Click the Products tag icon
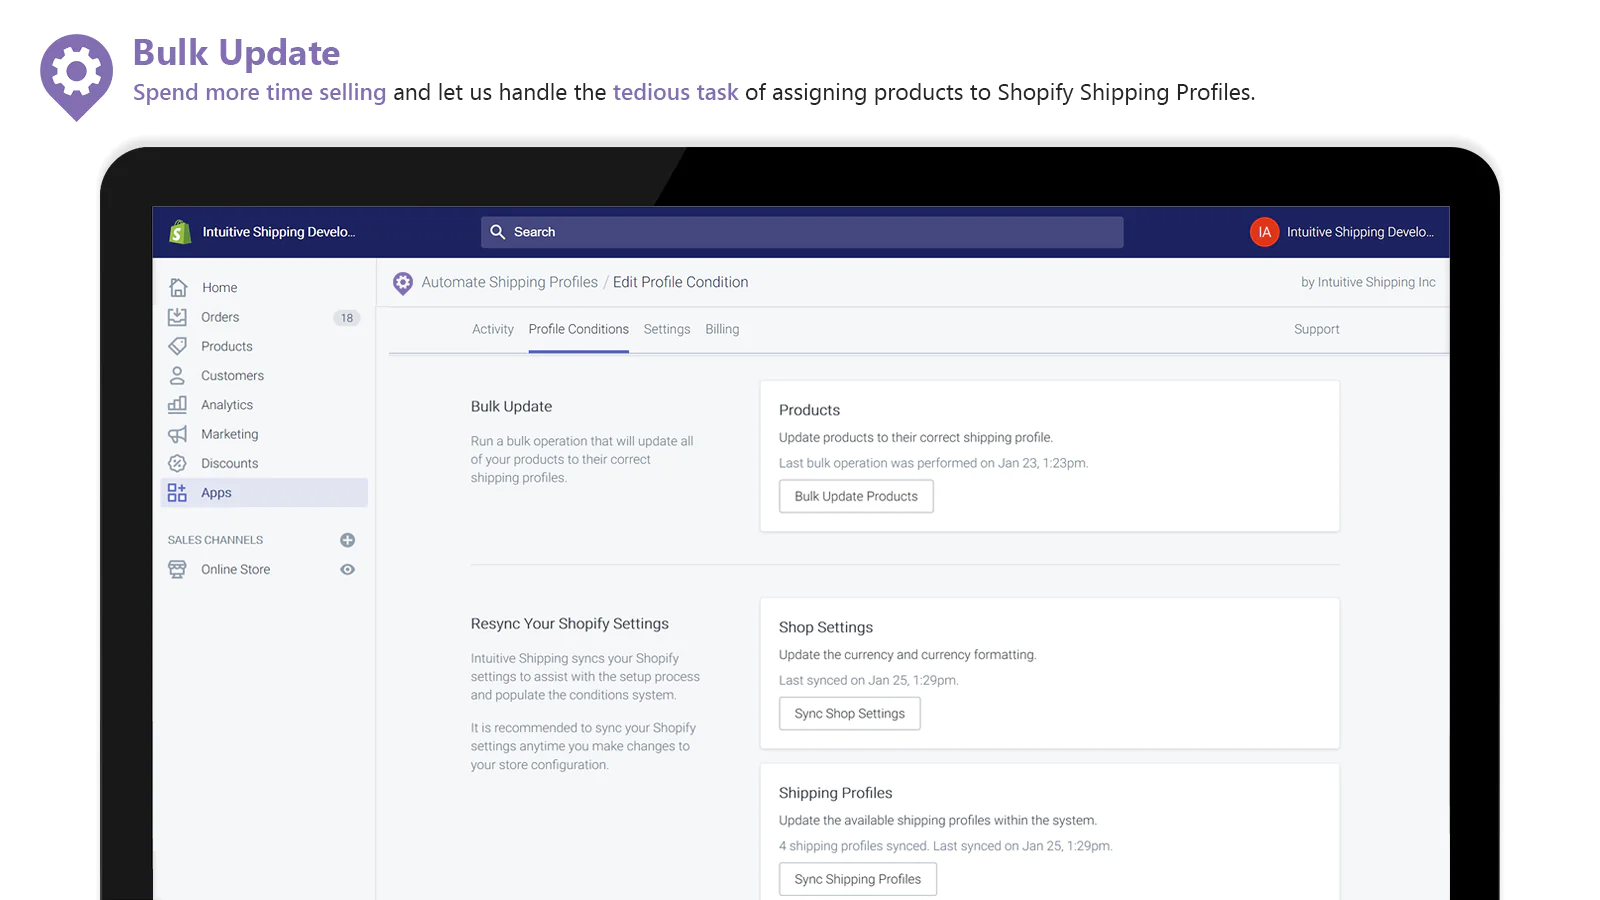The width and height of the screenshot is (1600, 900). click(177, 346)
